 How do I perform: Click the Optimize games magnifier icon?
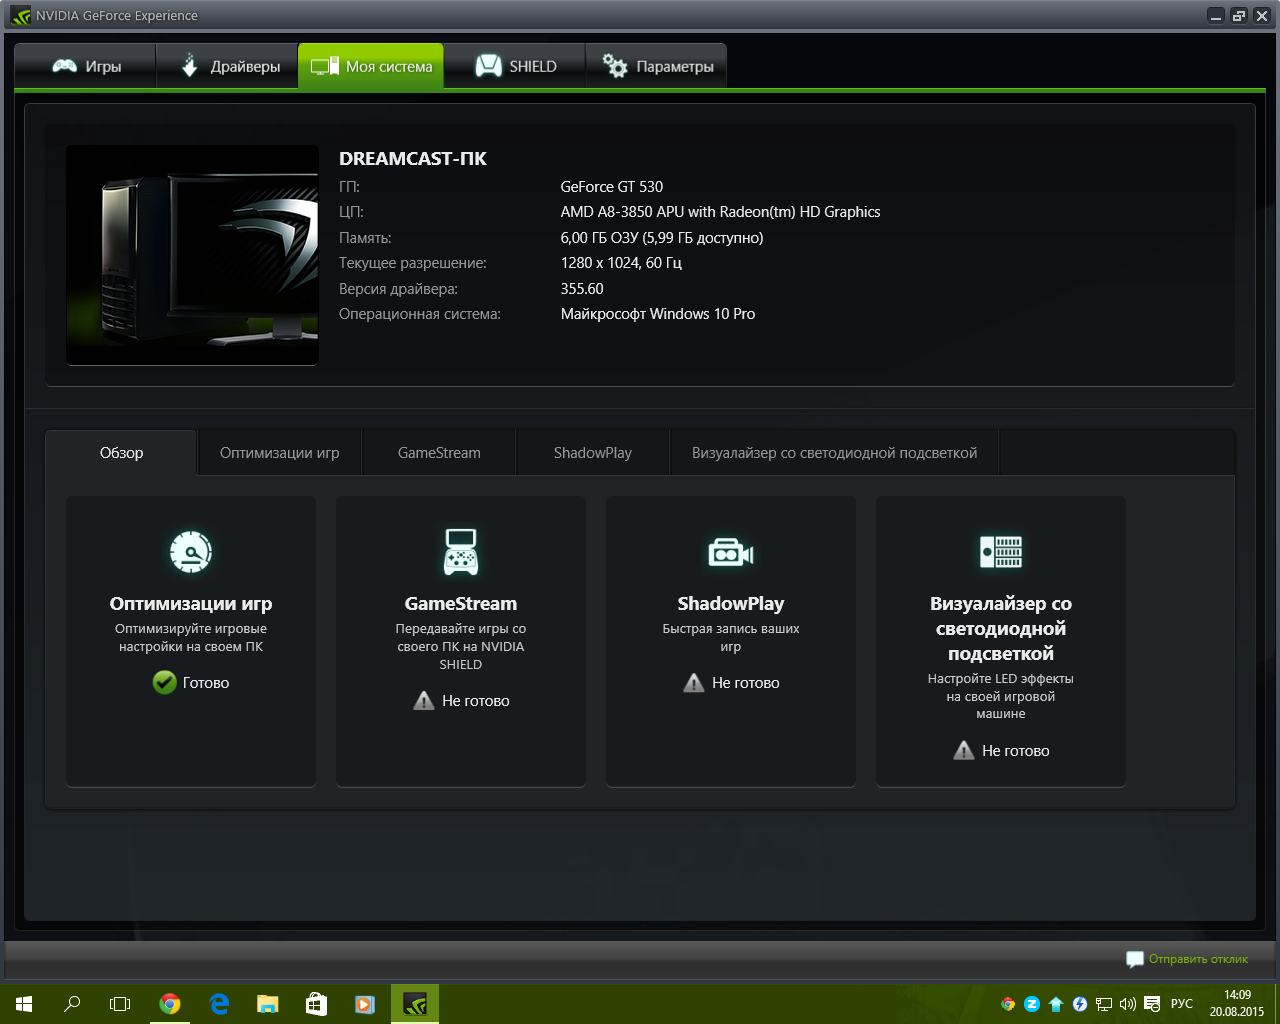(x=191, y=552)
